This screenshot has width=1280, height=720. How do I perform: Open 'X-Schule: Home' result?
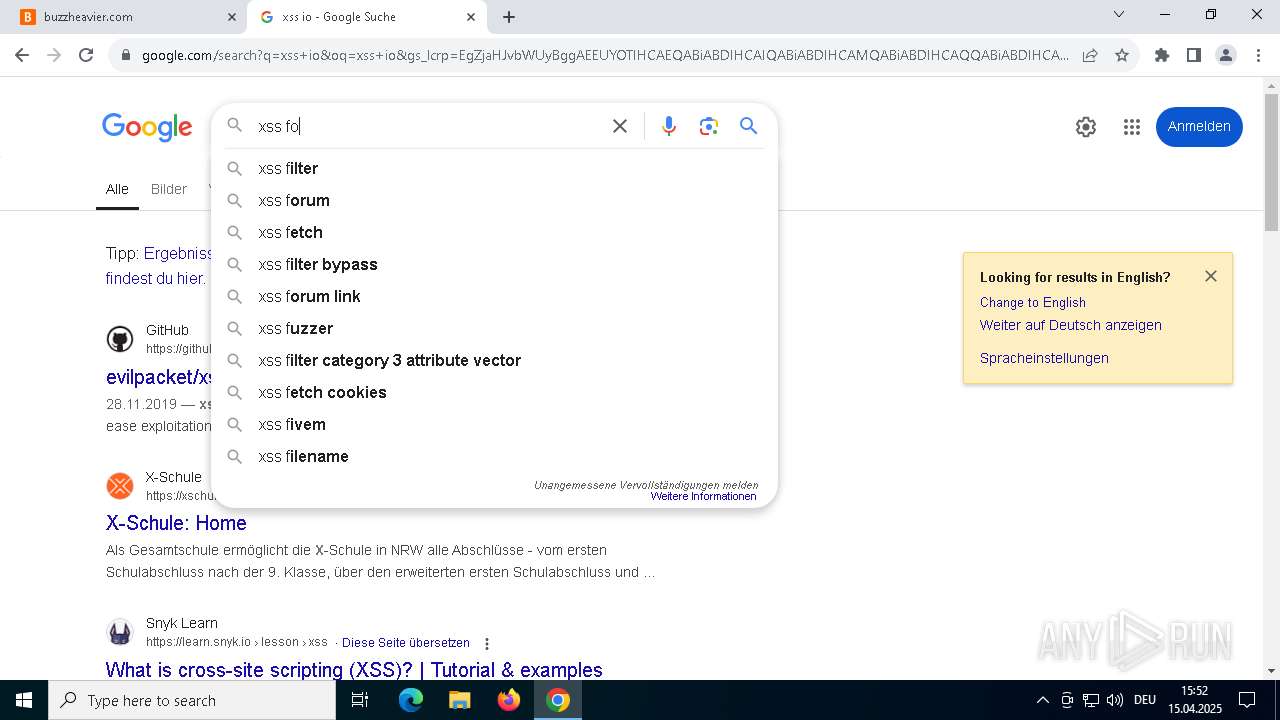coord(176,523)
